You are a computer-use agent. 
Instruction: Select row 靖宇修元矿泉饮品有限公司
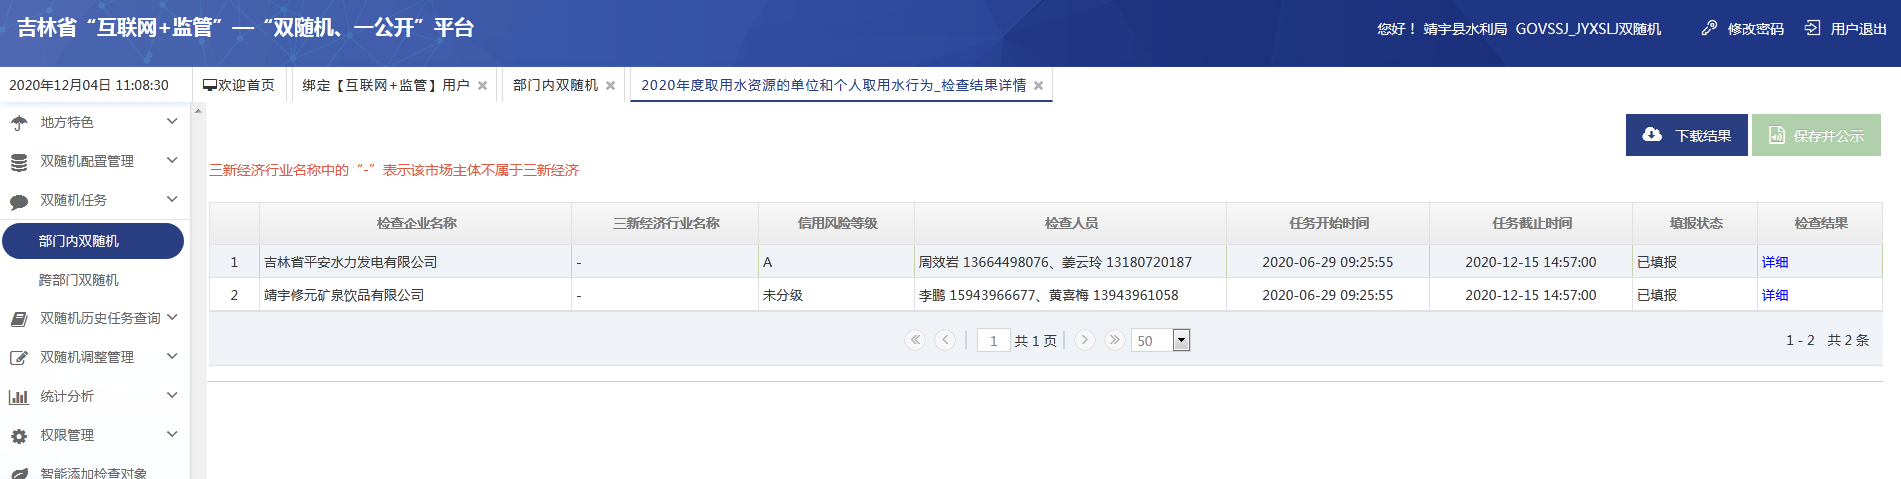1045,295
